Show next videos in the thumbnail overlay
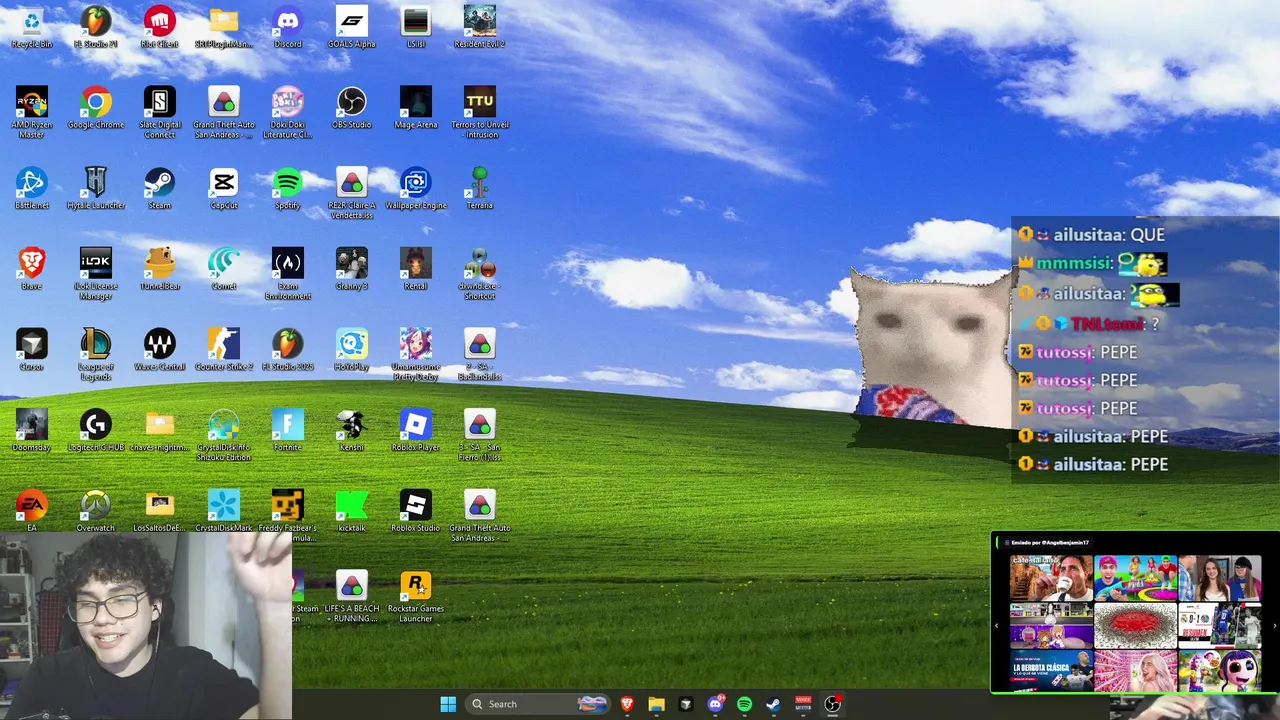 pos(1273,625)
